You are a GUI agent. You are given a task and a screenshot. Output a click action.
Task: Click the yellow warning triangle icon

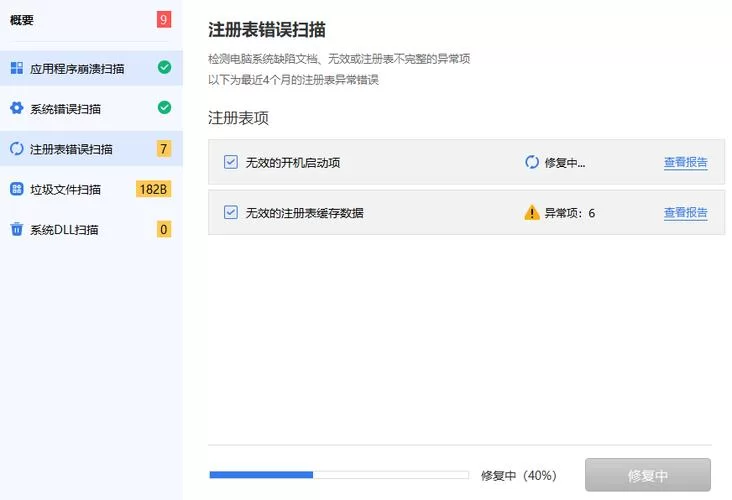(x=532, y=212)
